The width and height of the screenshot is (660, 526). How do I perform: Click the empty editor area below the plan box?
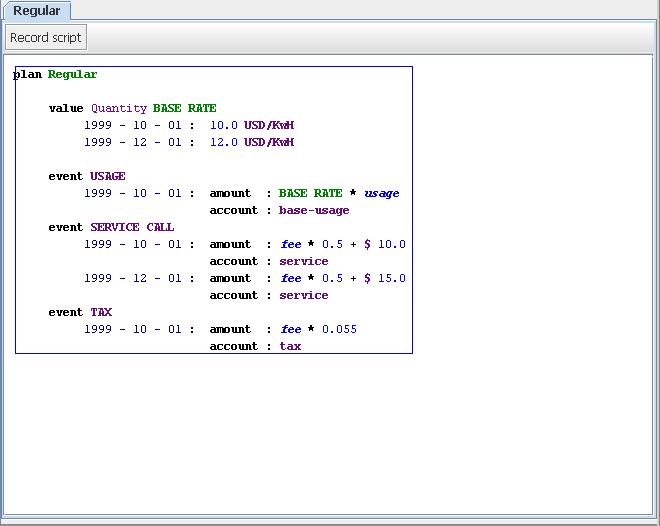[330, 430]
